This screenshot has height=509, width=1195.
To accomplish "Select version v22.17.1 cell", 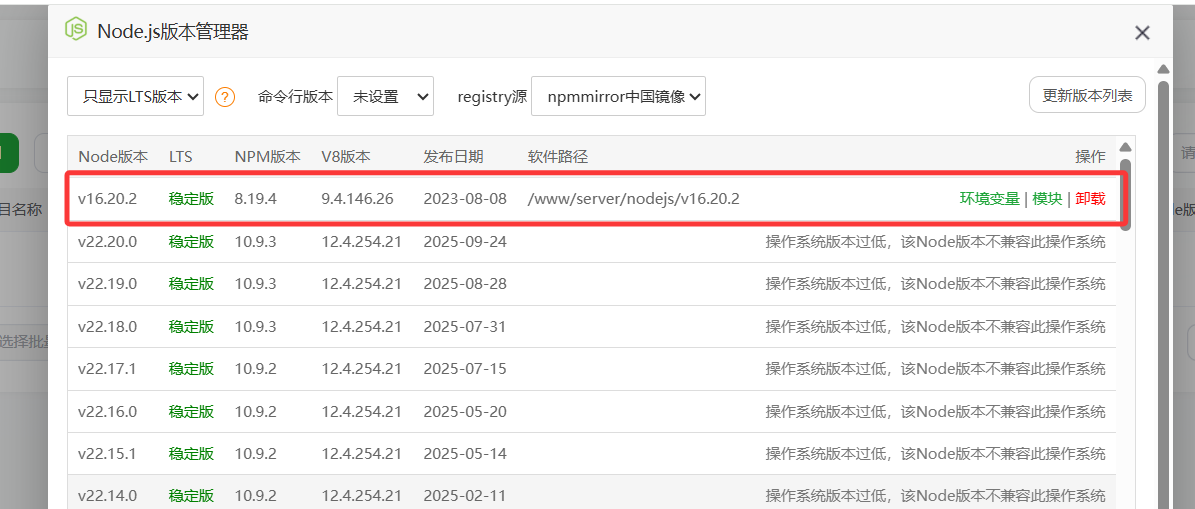I will pos(107,369).
